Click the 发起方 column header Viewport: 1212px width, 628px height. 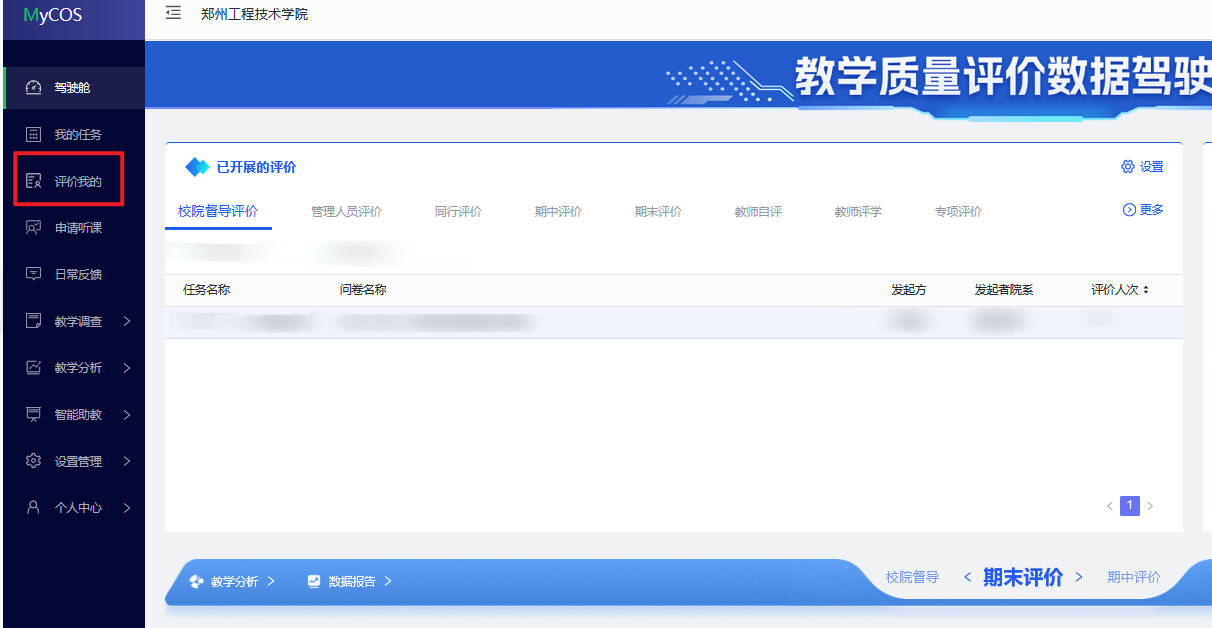tap(909, 290)
